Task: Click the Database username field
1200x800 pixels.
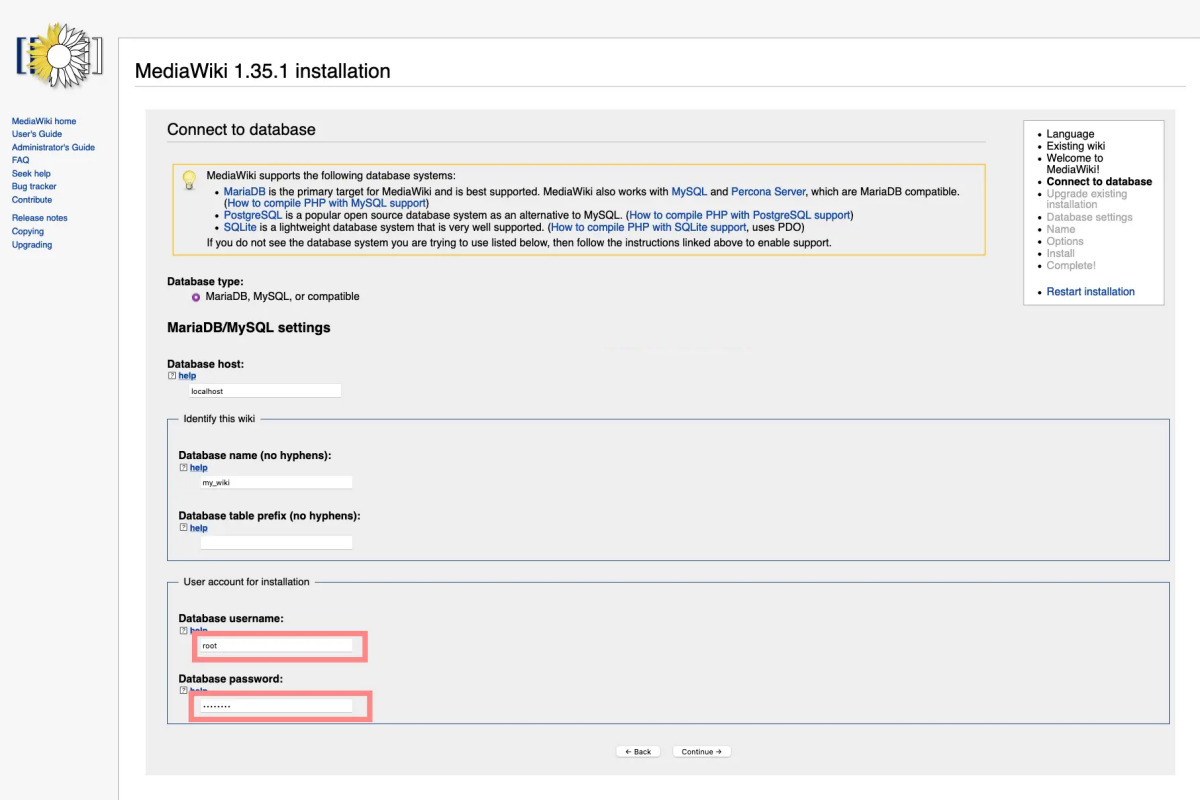Action: 276,646
